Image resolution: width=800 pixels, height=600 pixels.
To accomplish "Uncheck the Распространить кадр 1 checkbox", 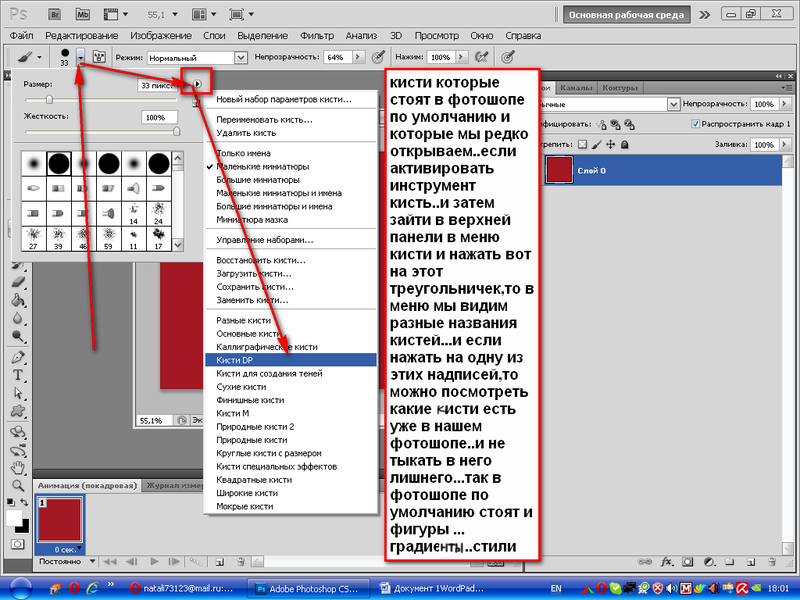I will pyautogui.click(x=695, y=124).
